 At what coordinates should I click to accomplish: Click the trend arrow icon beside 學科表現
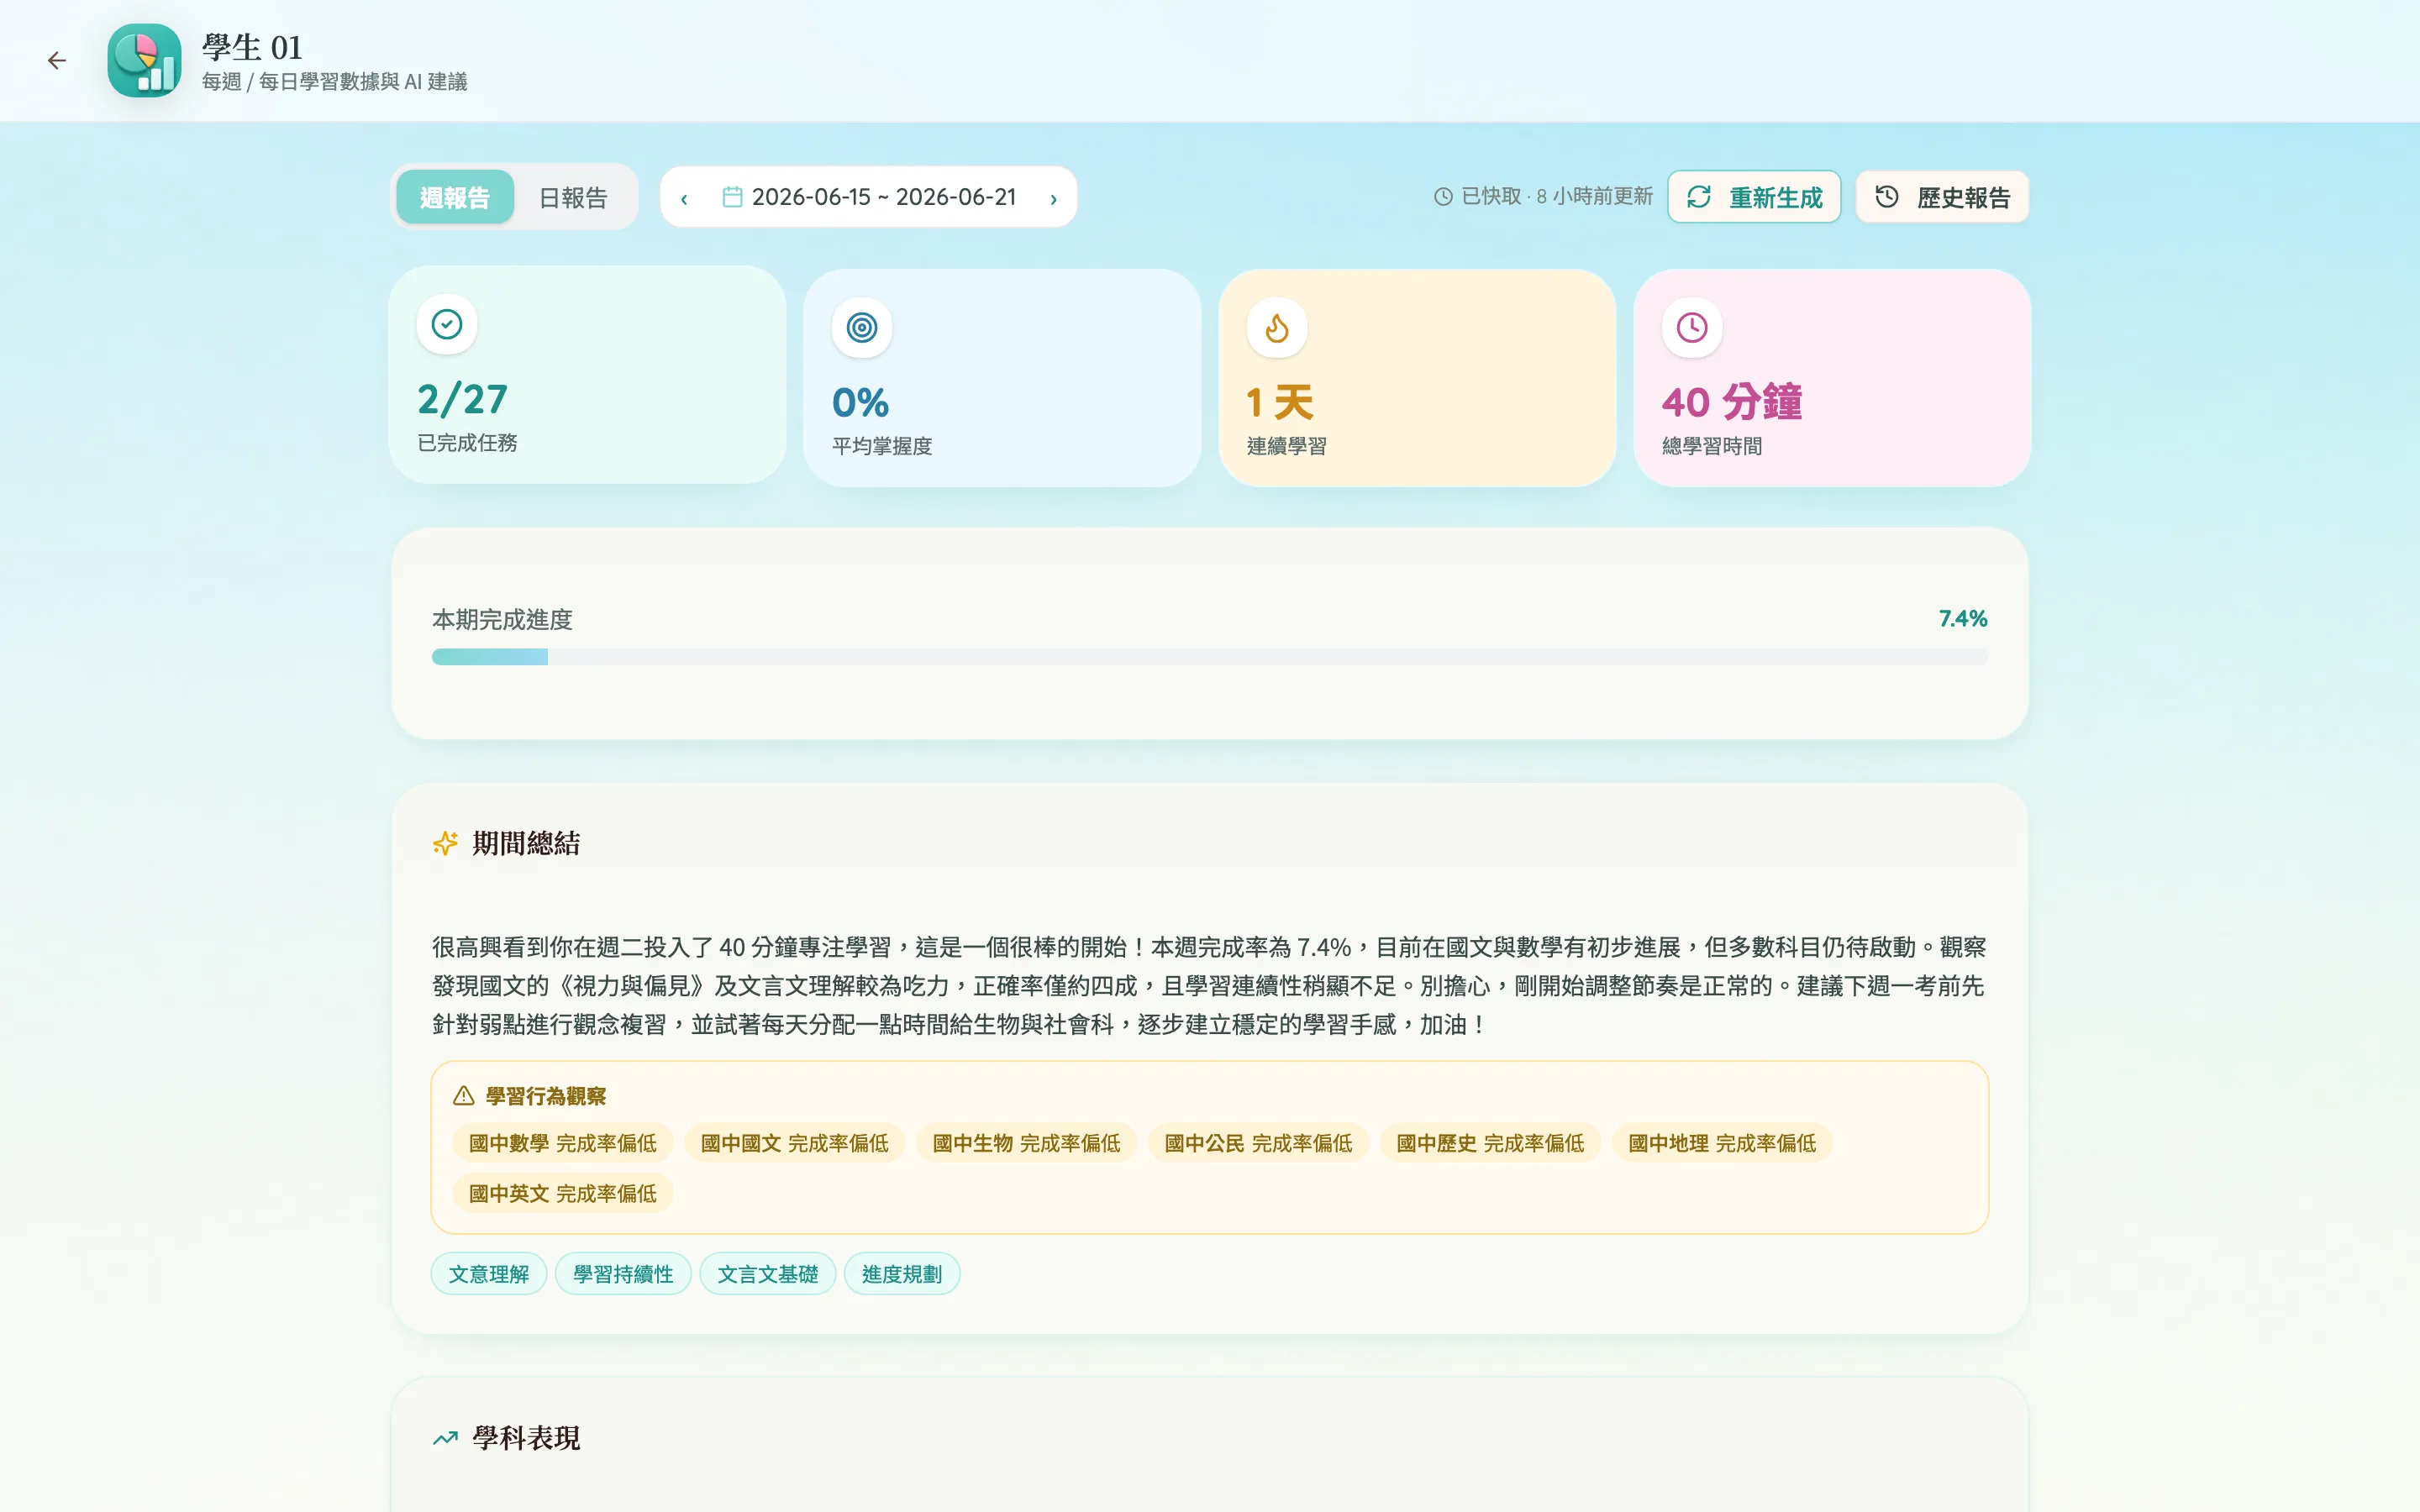[445, 1438]
